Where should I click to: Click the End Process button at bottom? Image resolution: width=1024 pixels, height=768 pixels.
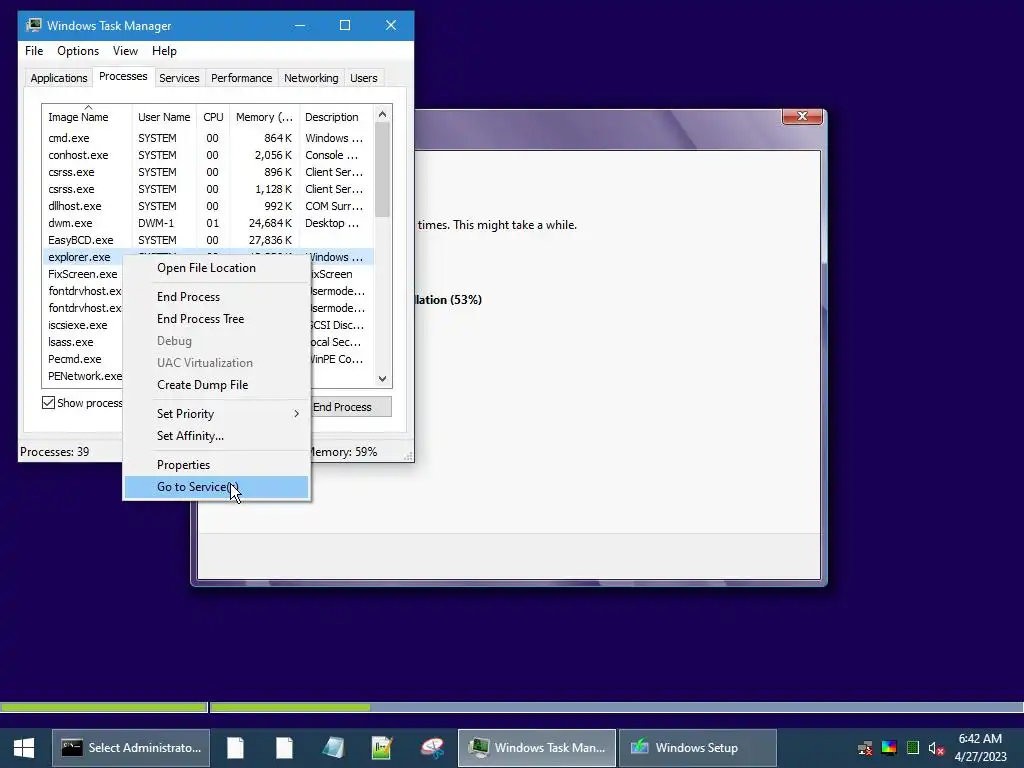(350, 407)
